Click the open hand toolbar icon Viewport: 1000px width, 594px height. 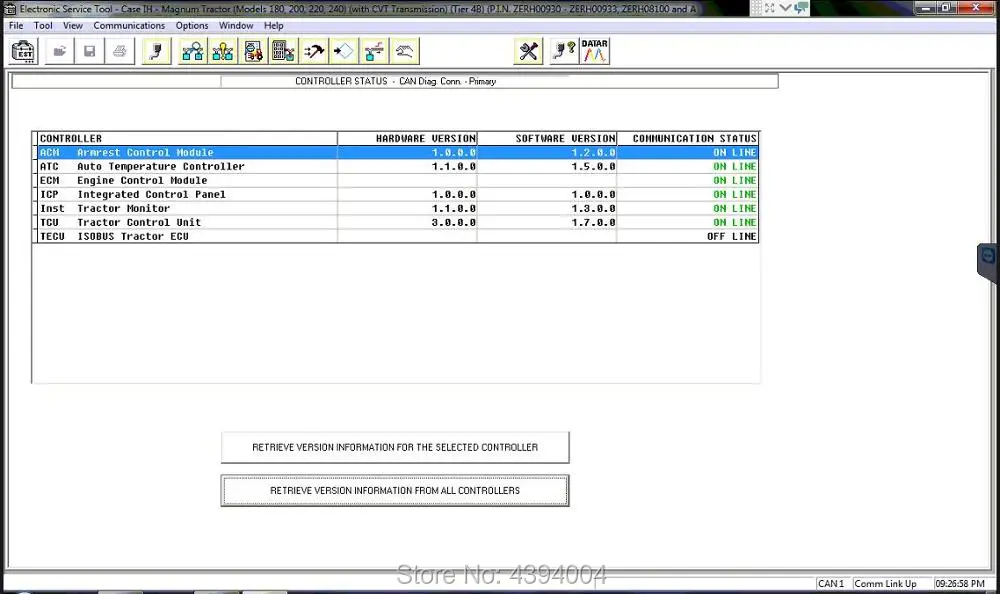[x=404, y=52]
